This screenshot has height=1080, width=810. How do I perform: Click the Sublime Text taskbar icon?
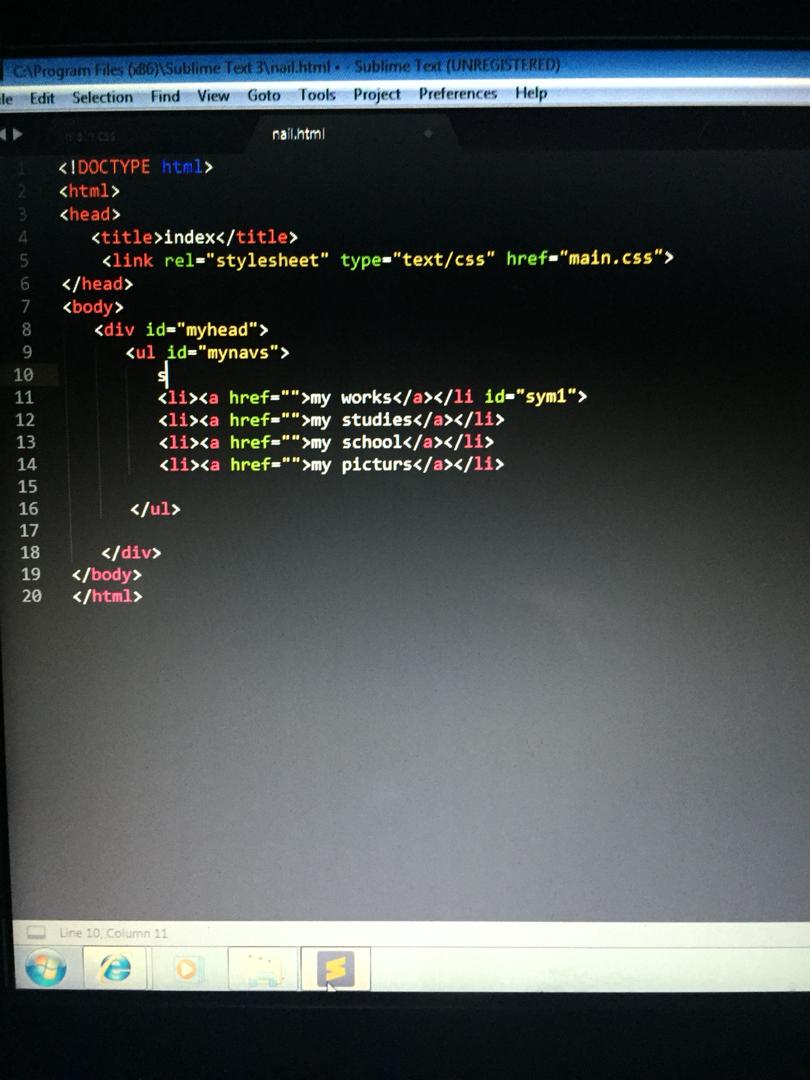pyautogui.click(x=335, y=968)
